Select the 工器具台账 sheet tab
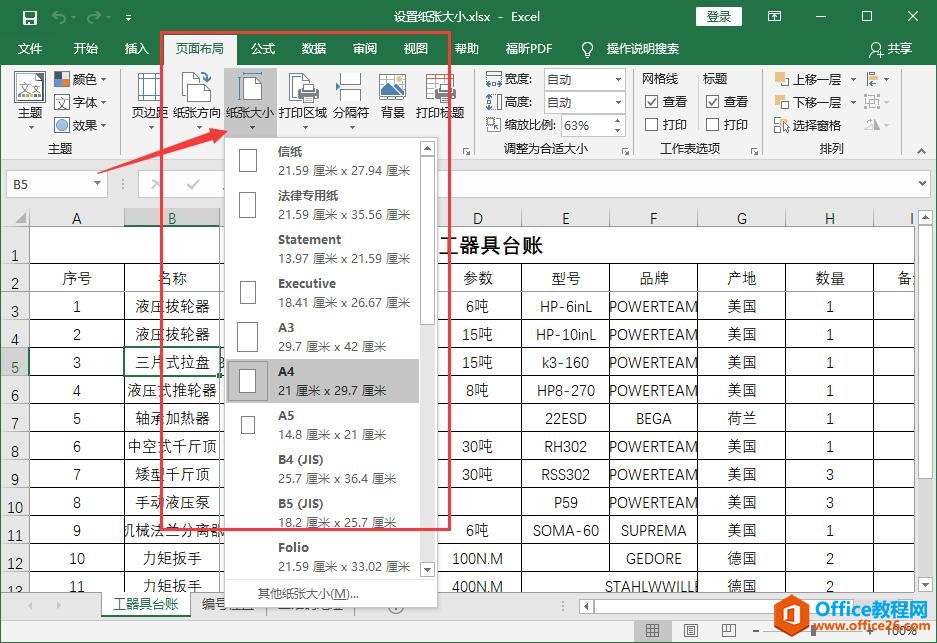This screenshot has width=937, height=643. coord(146,604)
